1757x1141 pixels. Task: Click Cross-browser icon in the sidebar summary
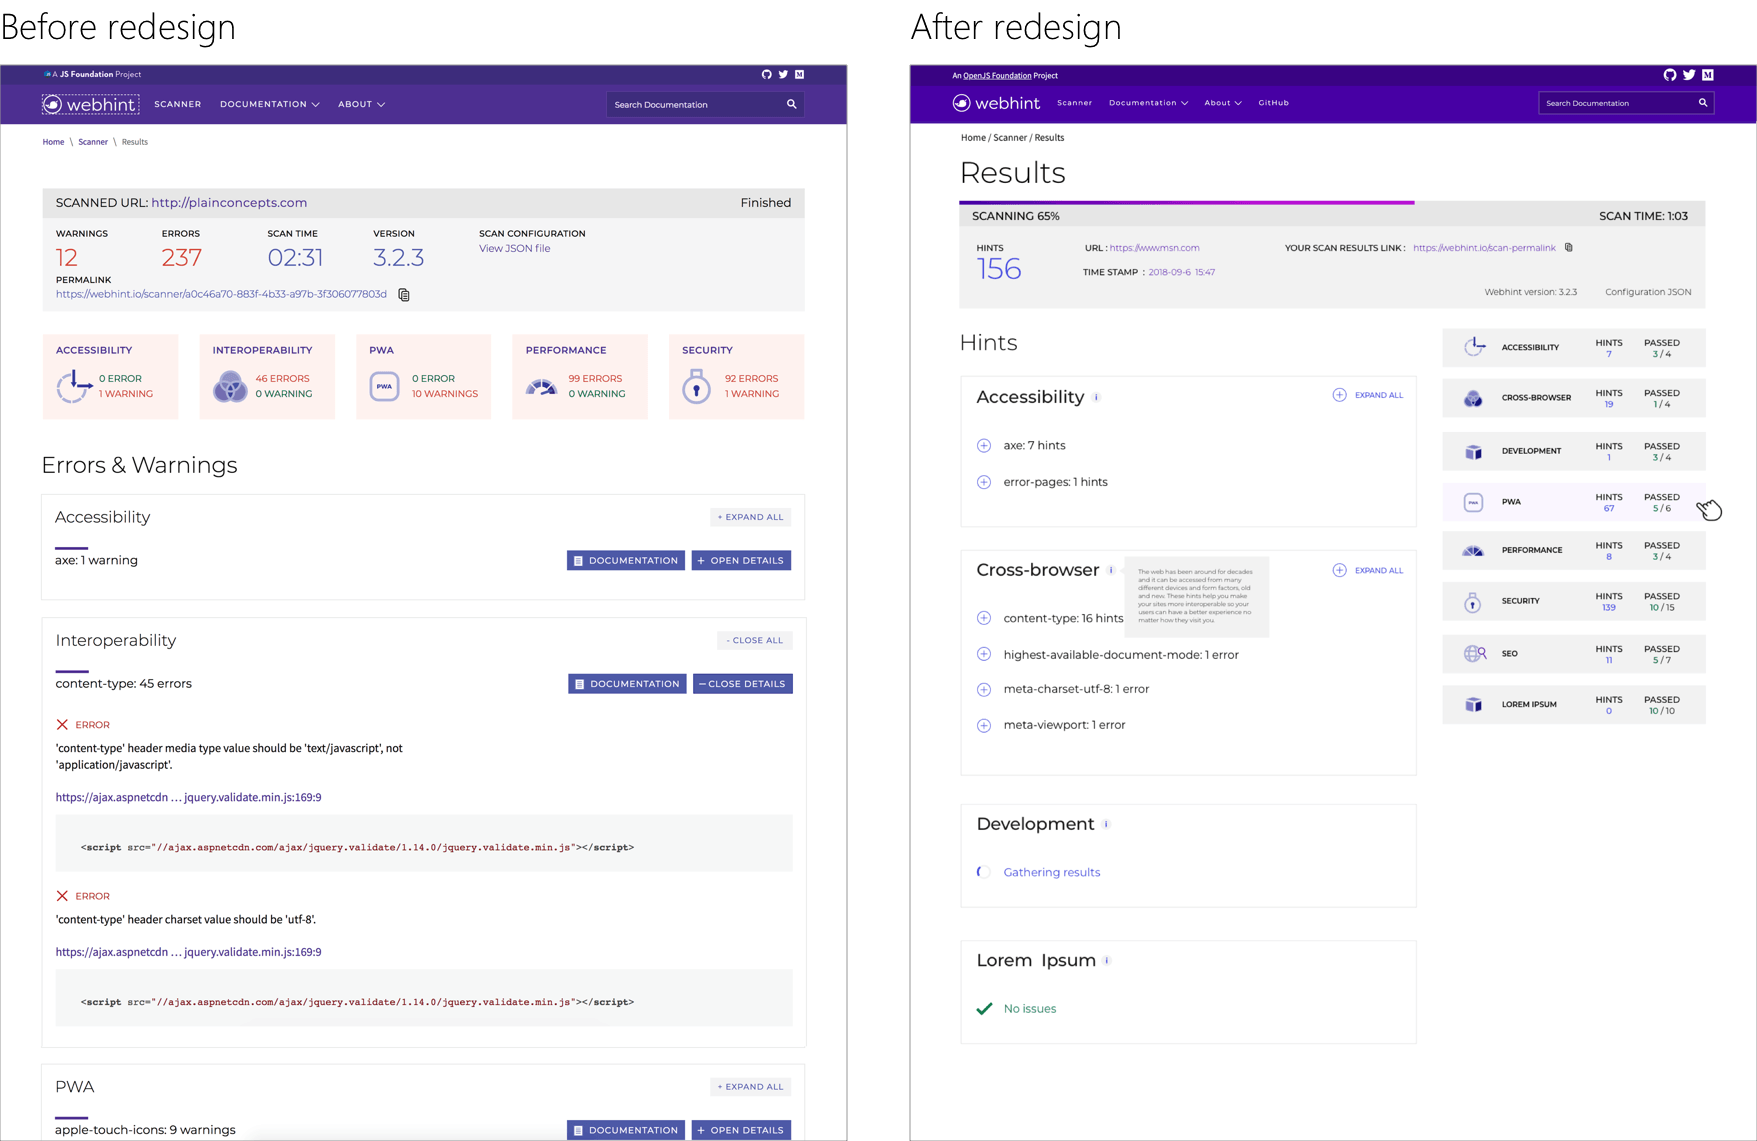click(1473, 398)
